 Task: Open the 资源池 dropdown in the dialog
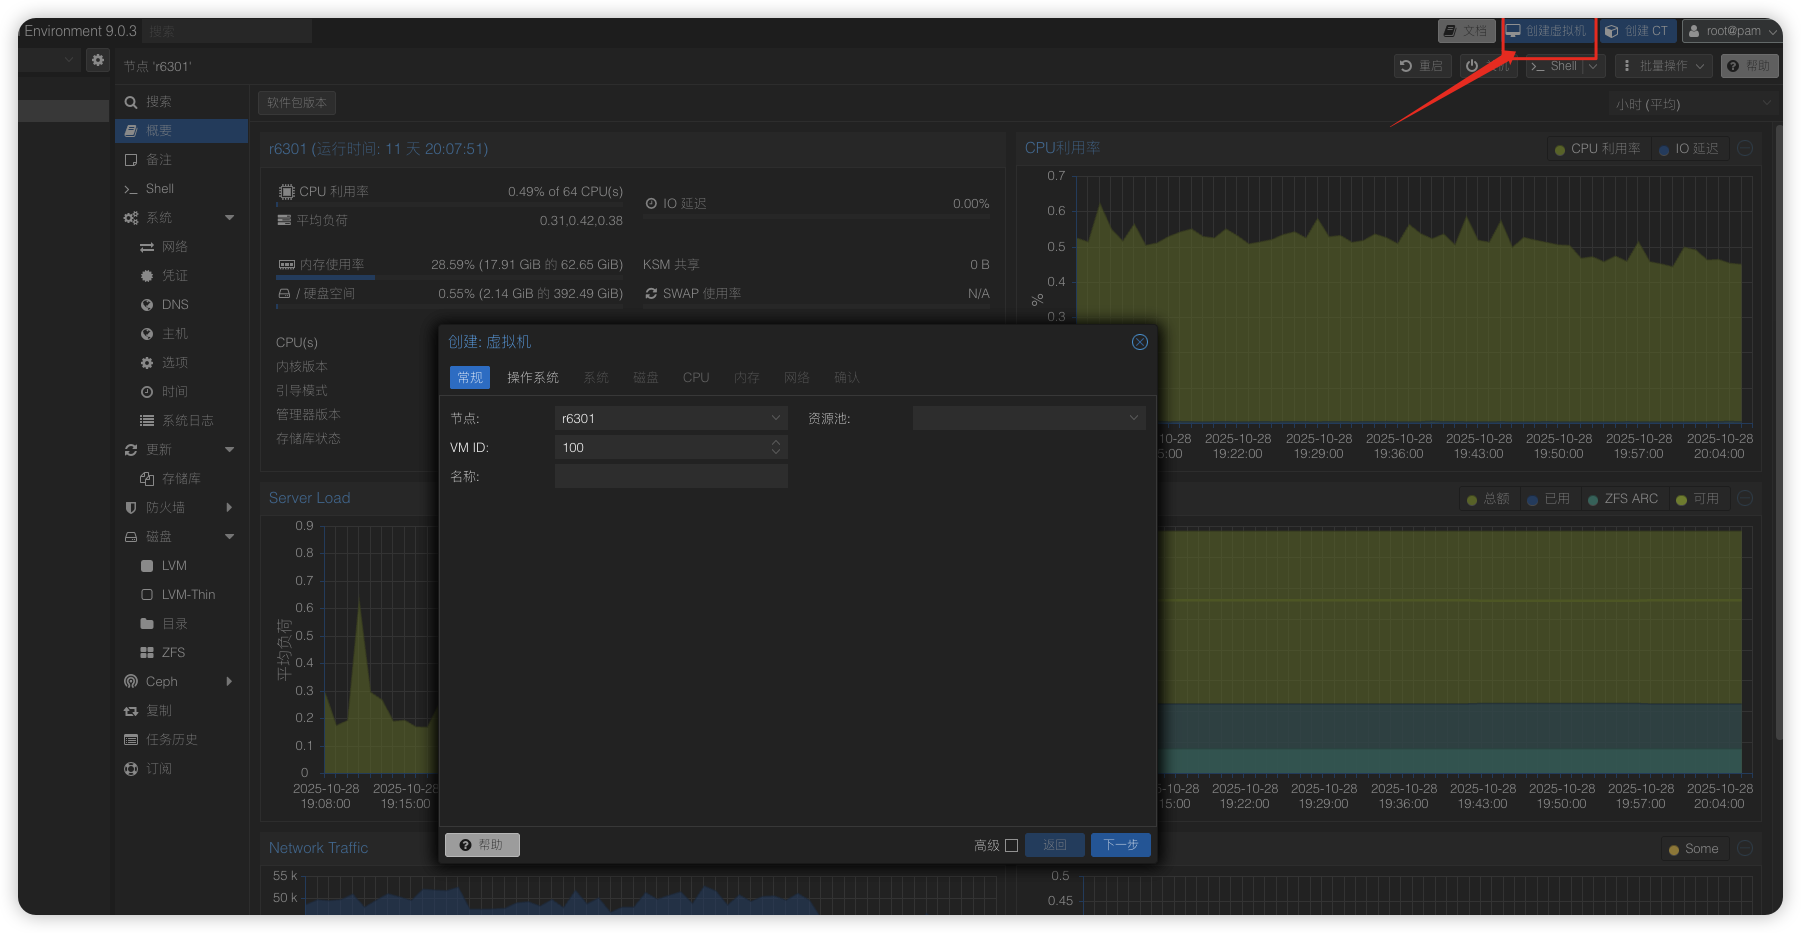tap(1028, 419)
